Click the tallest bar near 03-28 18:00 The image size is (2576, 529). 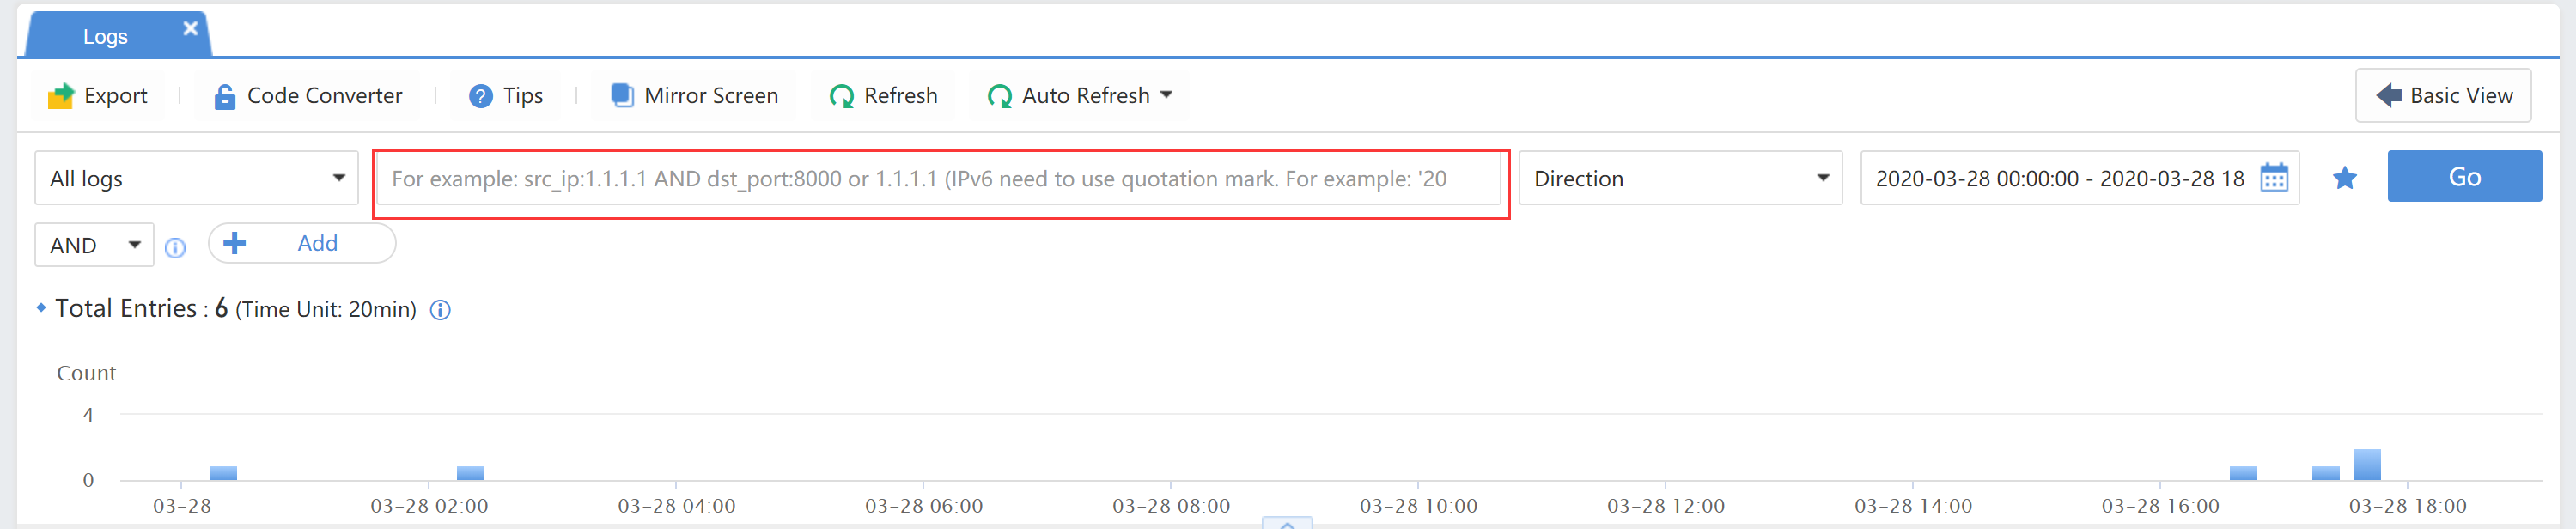click(2366, 465)
